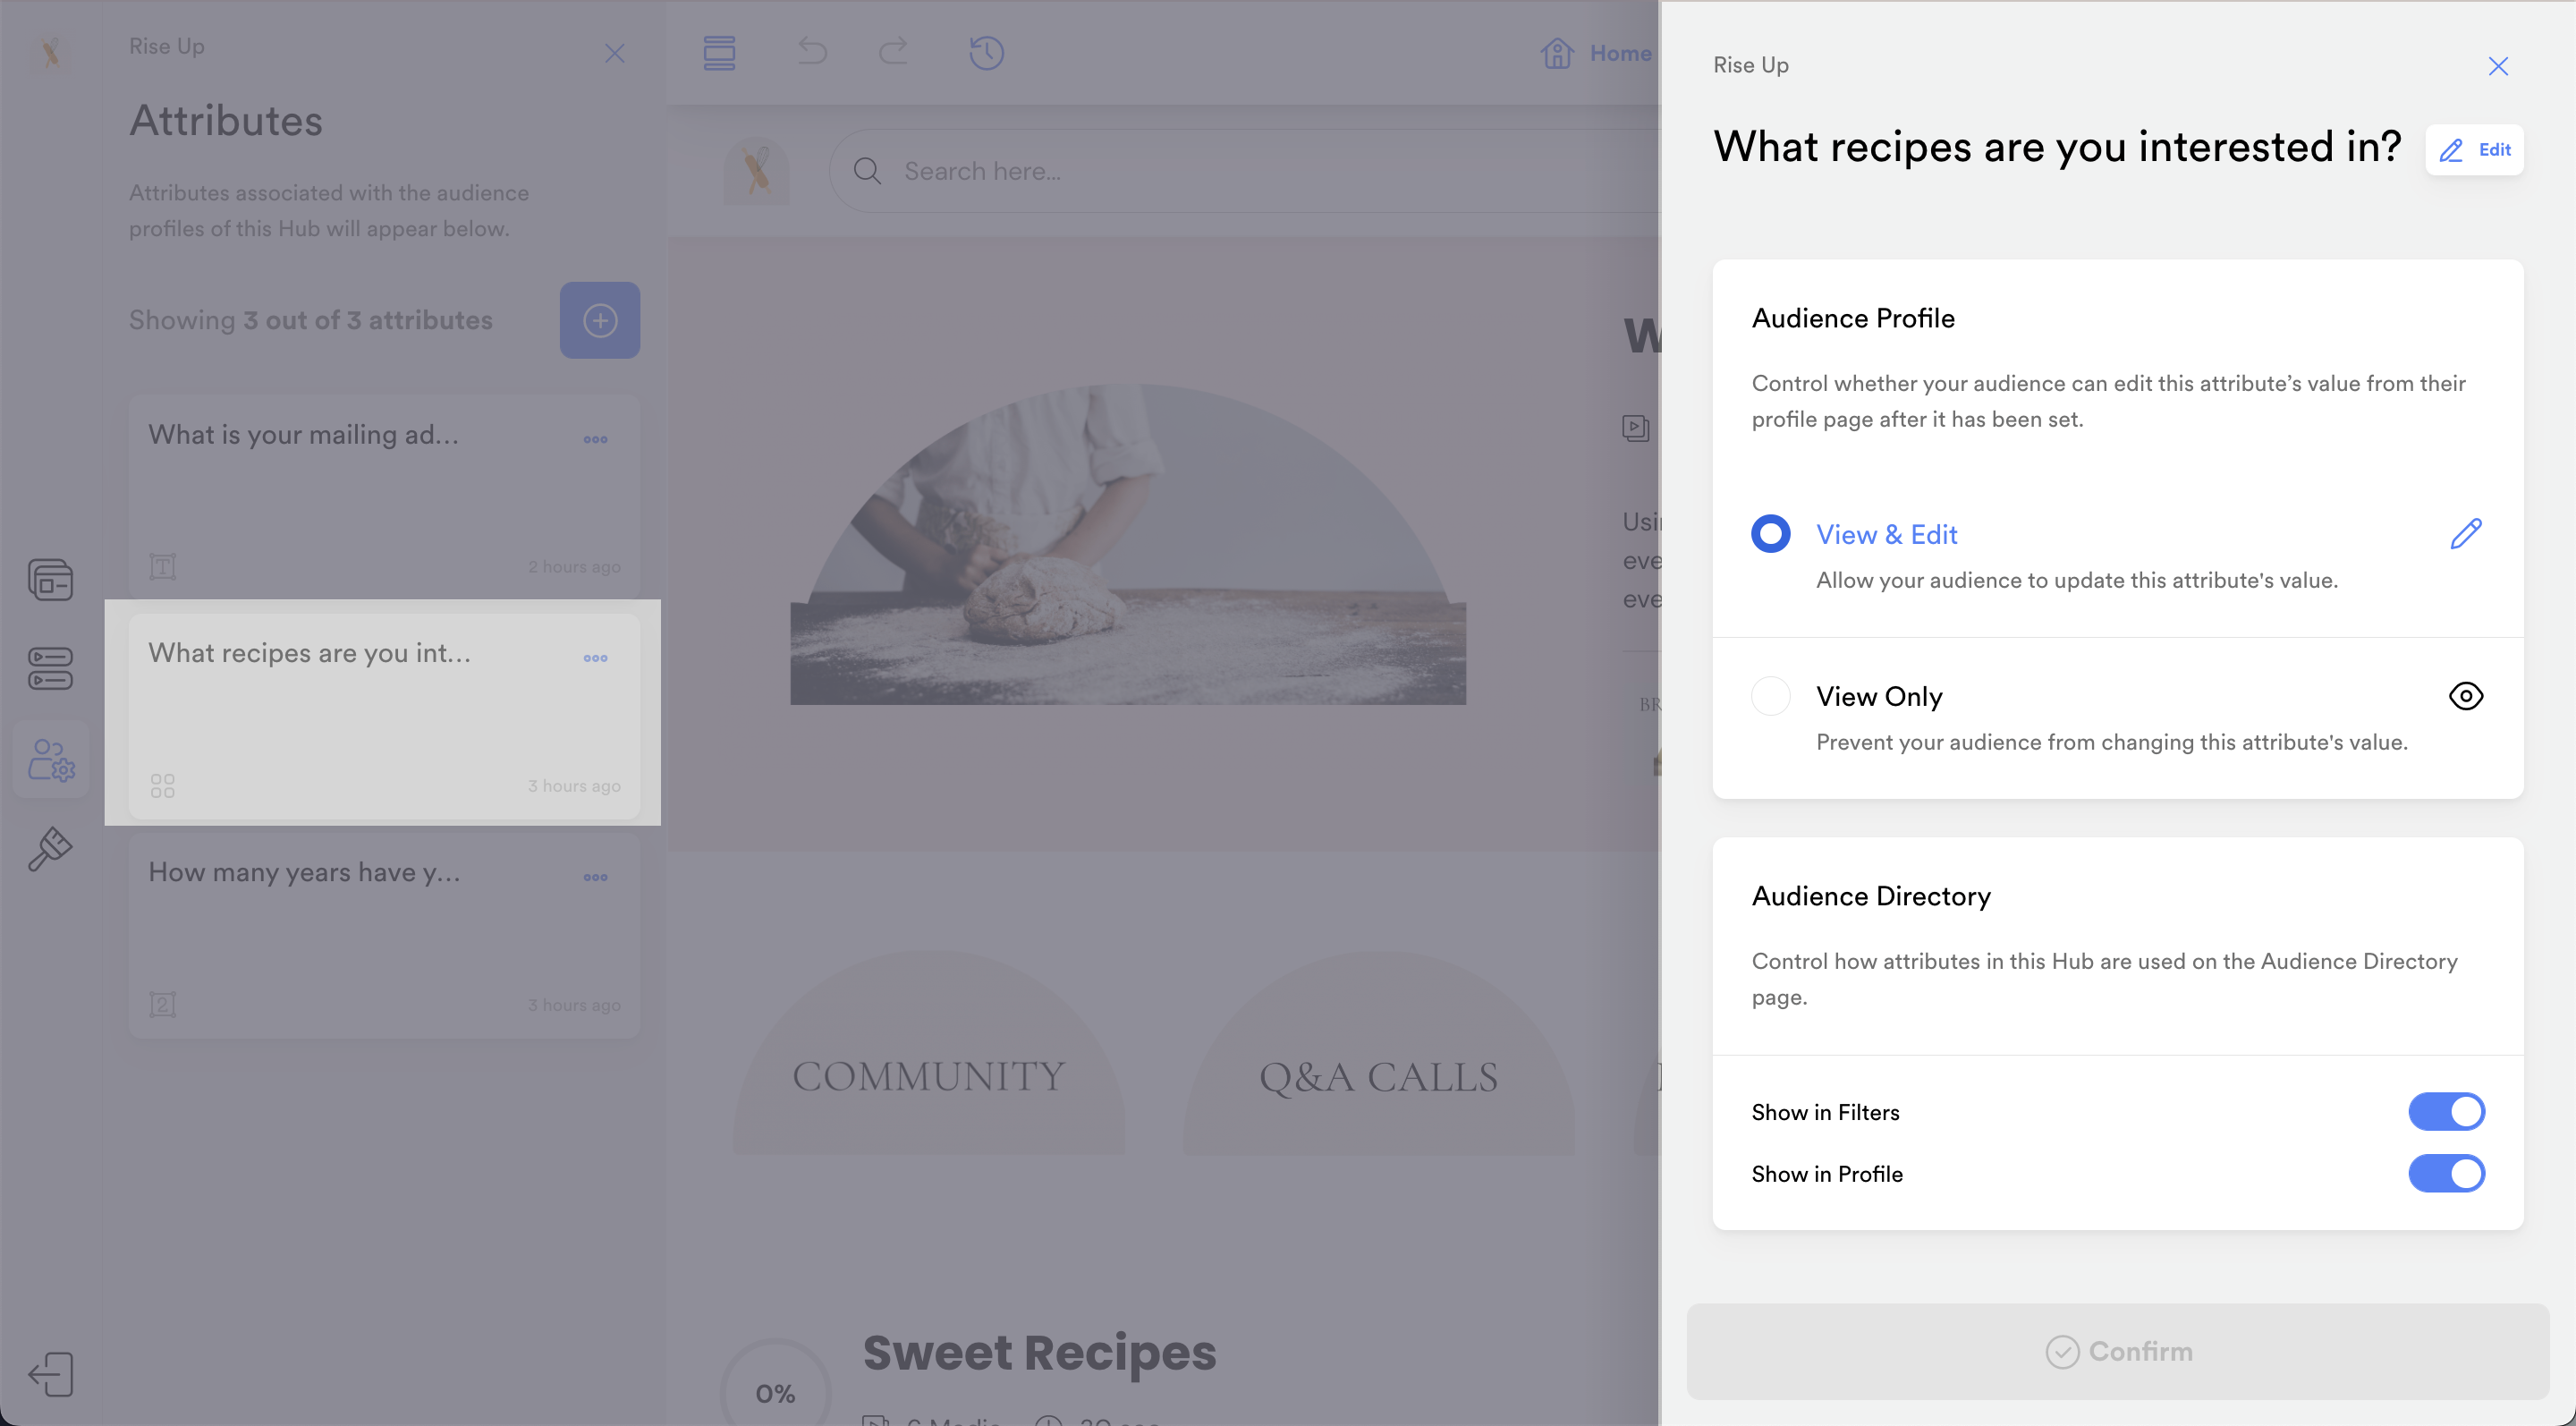Open the version history clock icon
The height and width of the screenshot is (1426, 2576).
[x=986, y=52]
